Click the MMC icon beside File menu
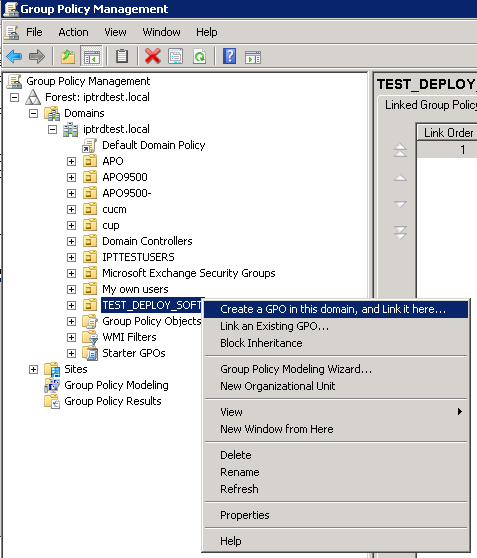This screenshot has width=477, height=558. tap(12, 32)
